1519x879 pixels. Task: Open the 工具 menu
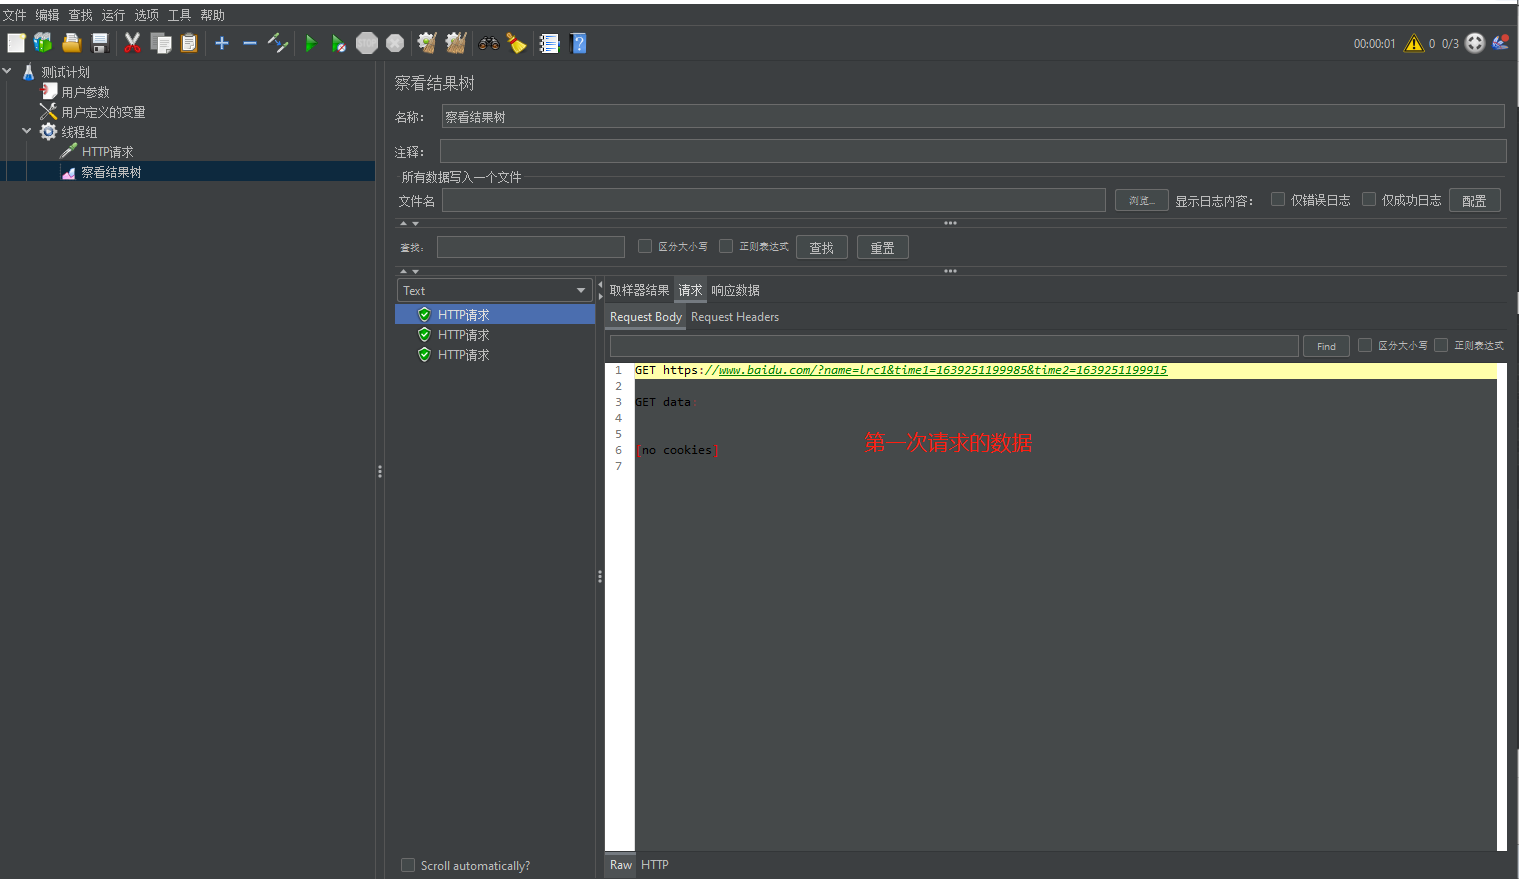(x=180, y=15)
